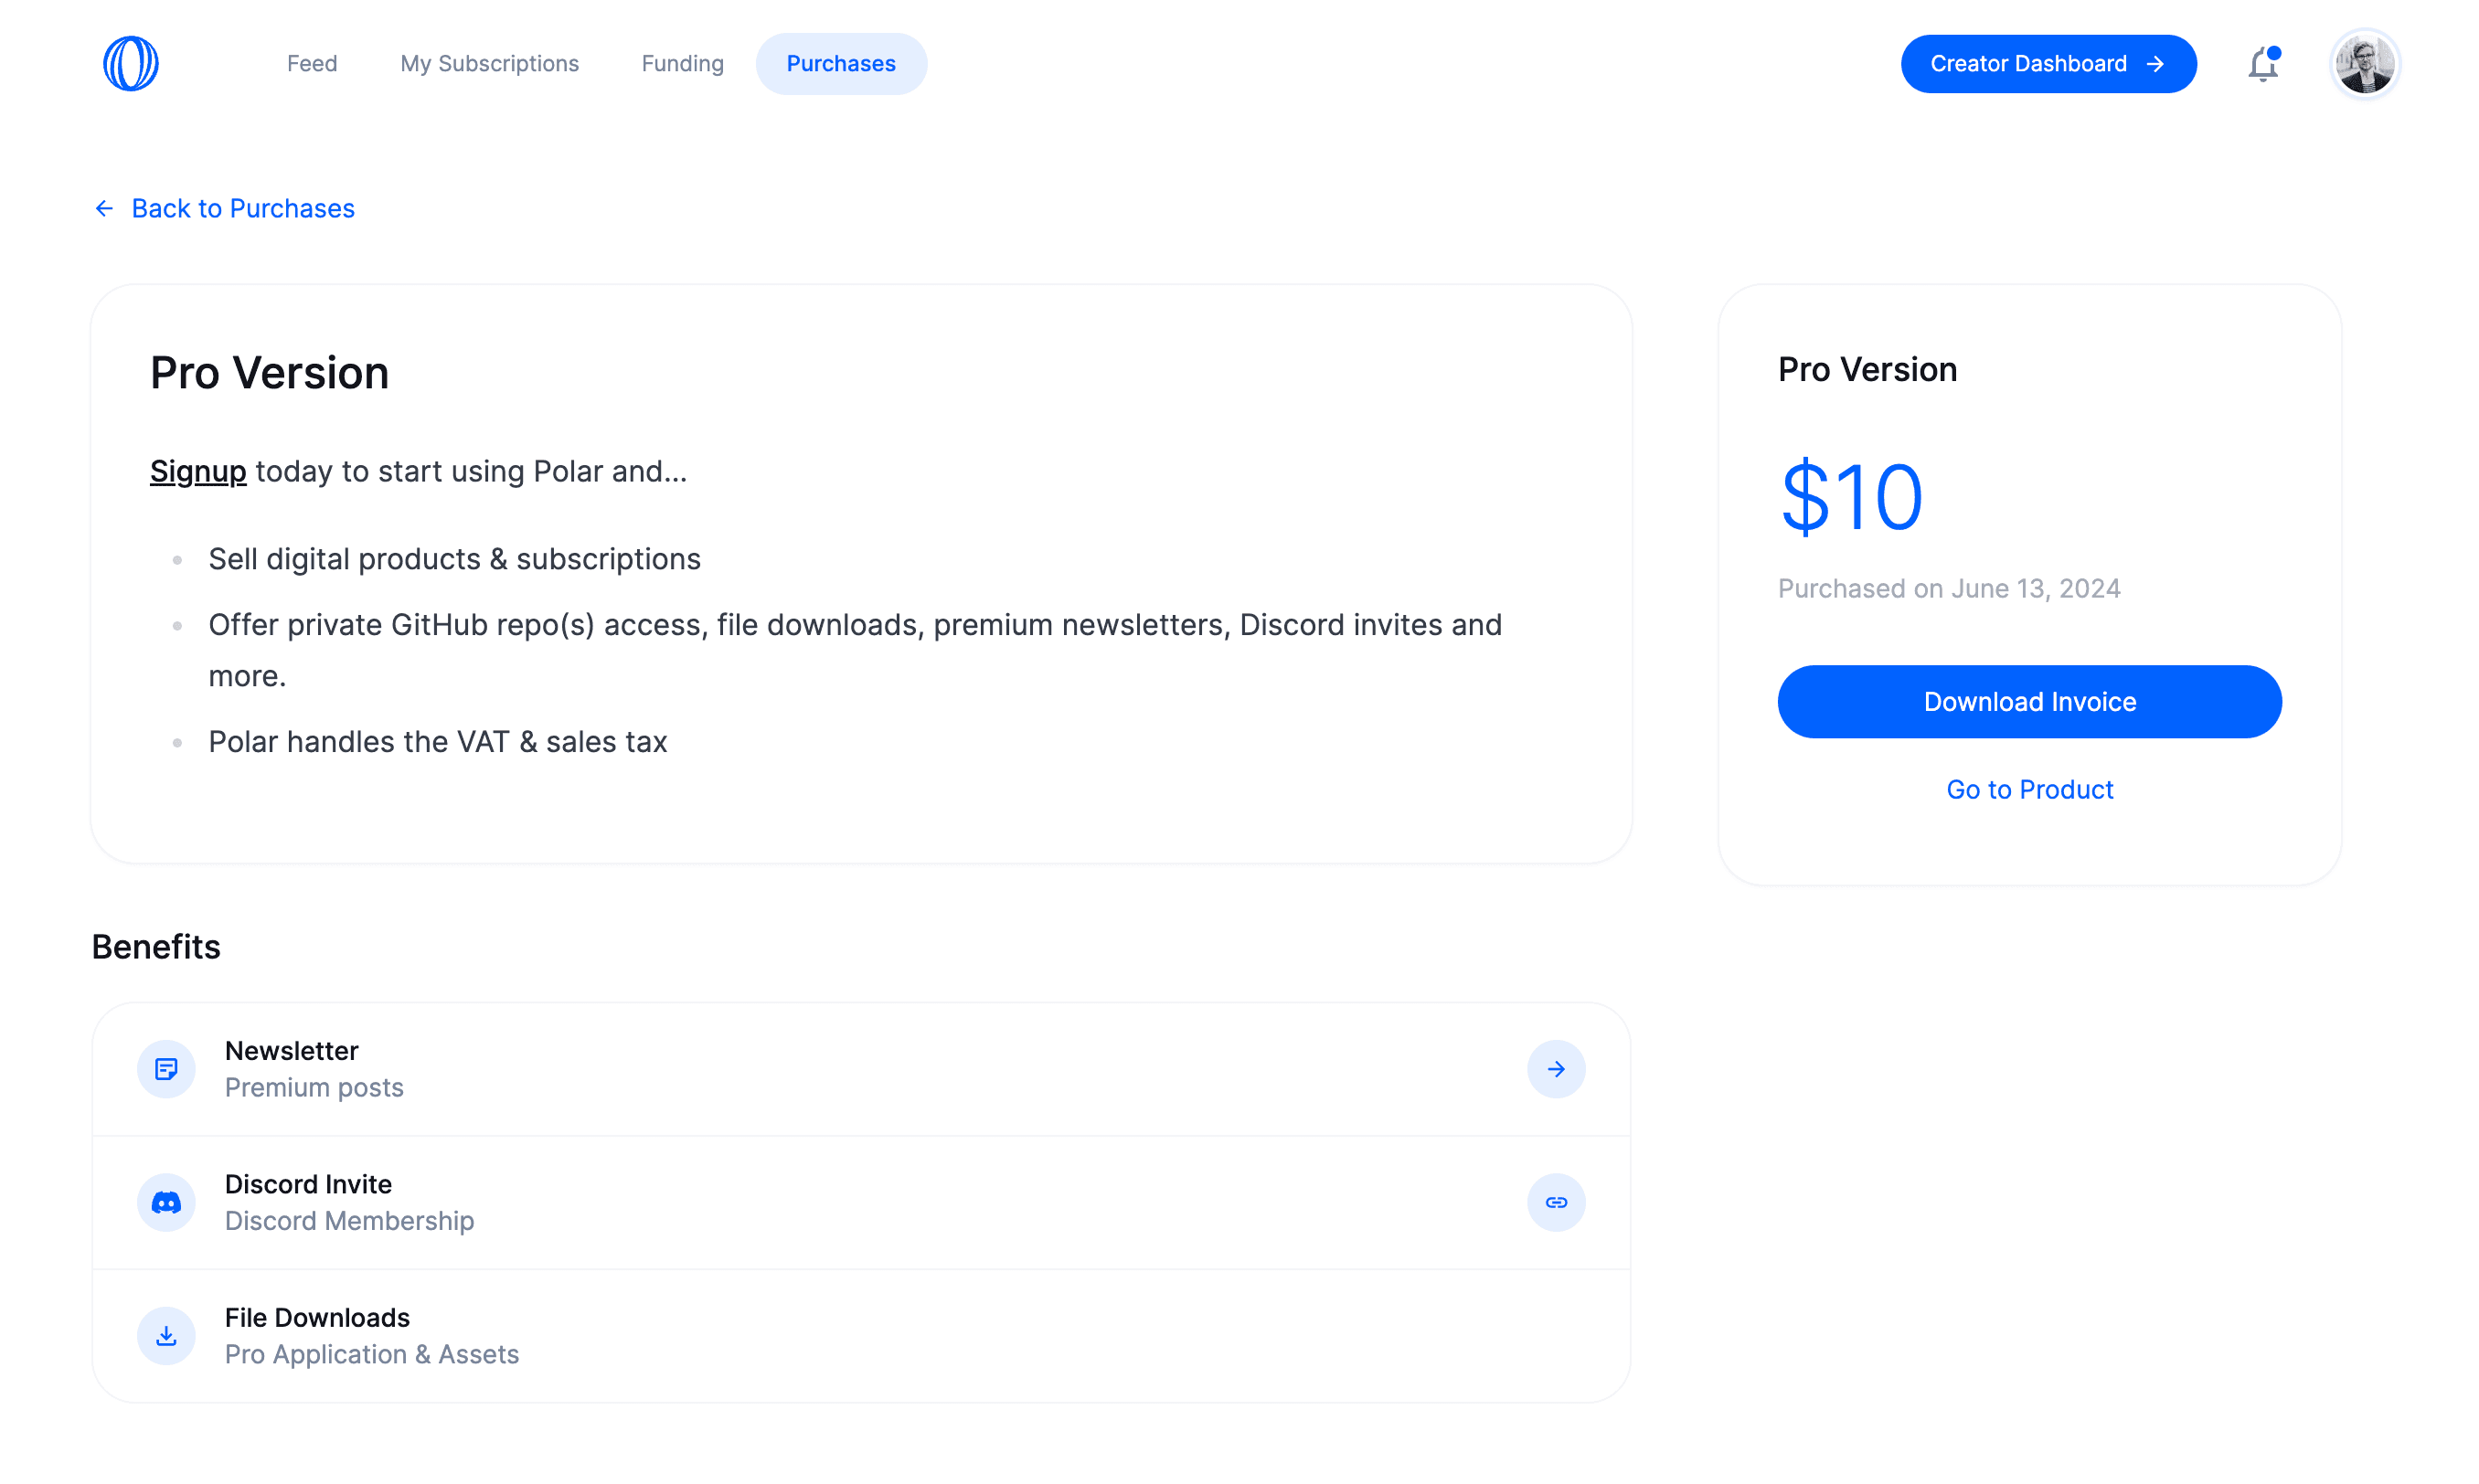Click the arrow inside Creator Dashboard button
This screenshot has width=2479, height=1484.
pos(2156,63)
